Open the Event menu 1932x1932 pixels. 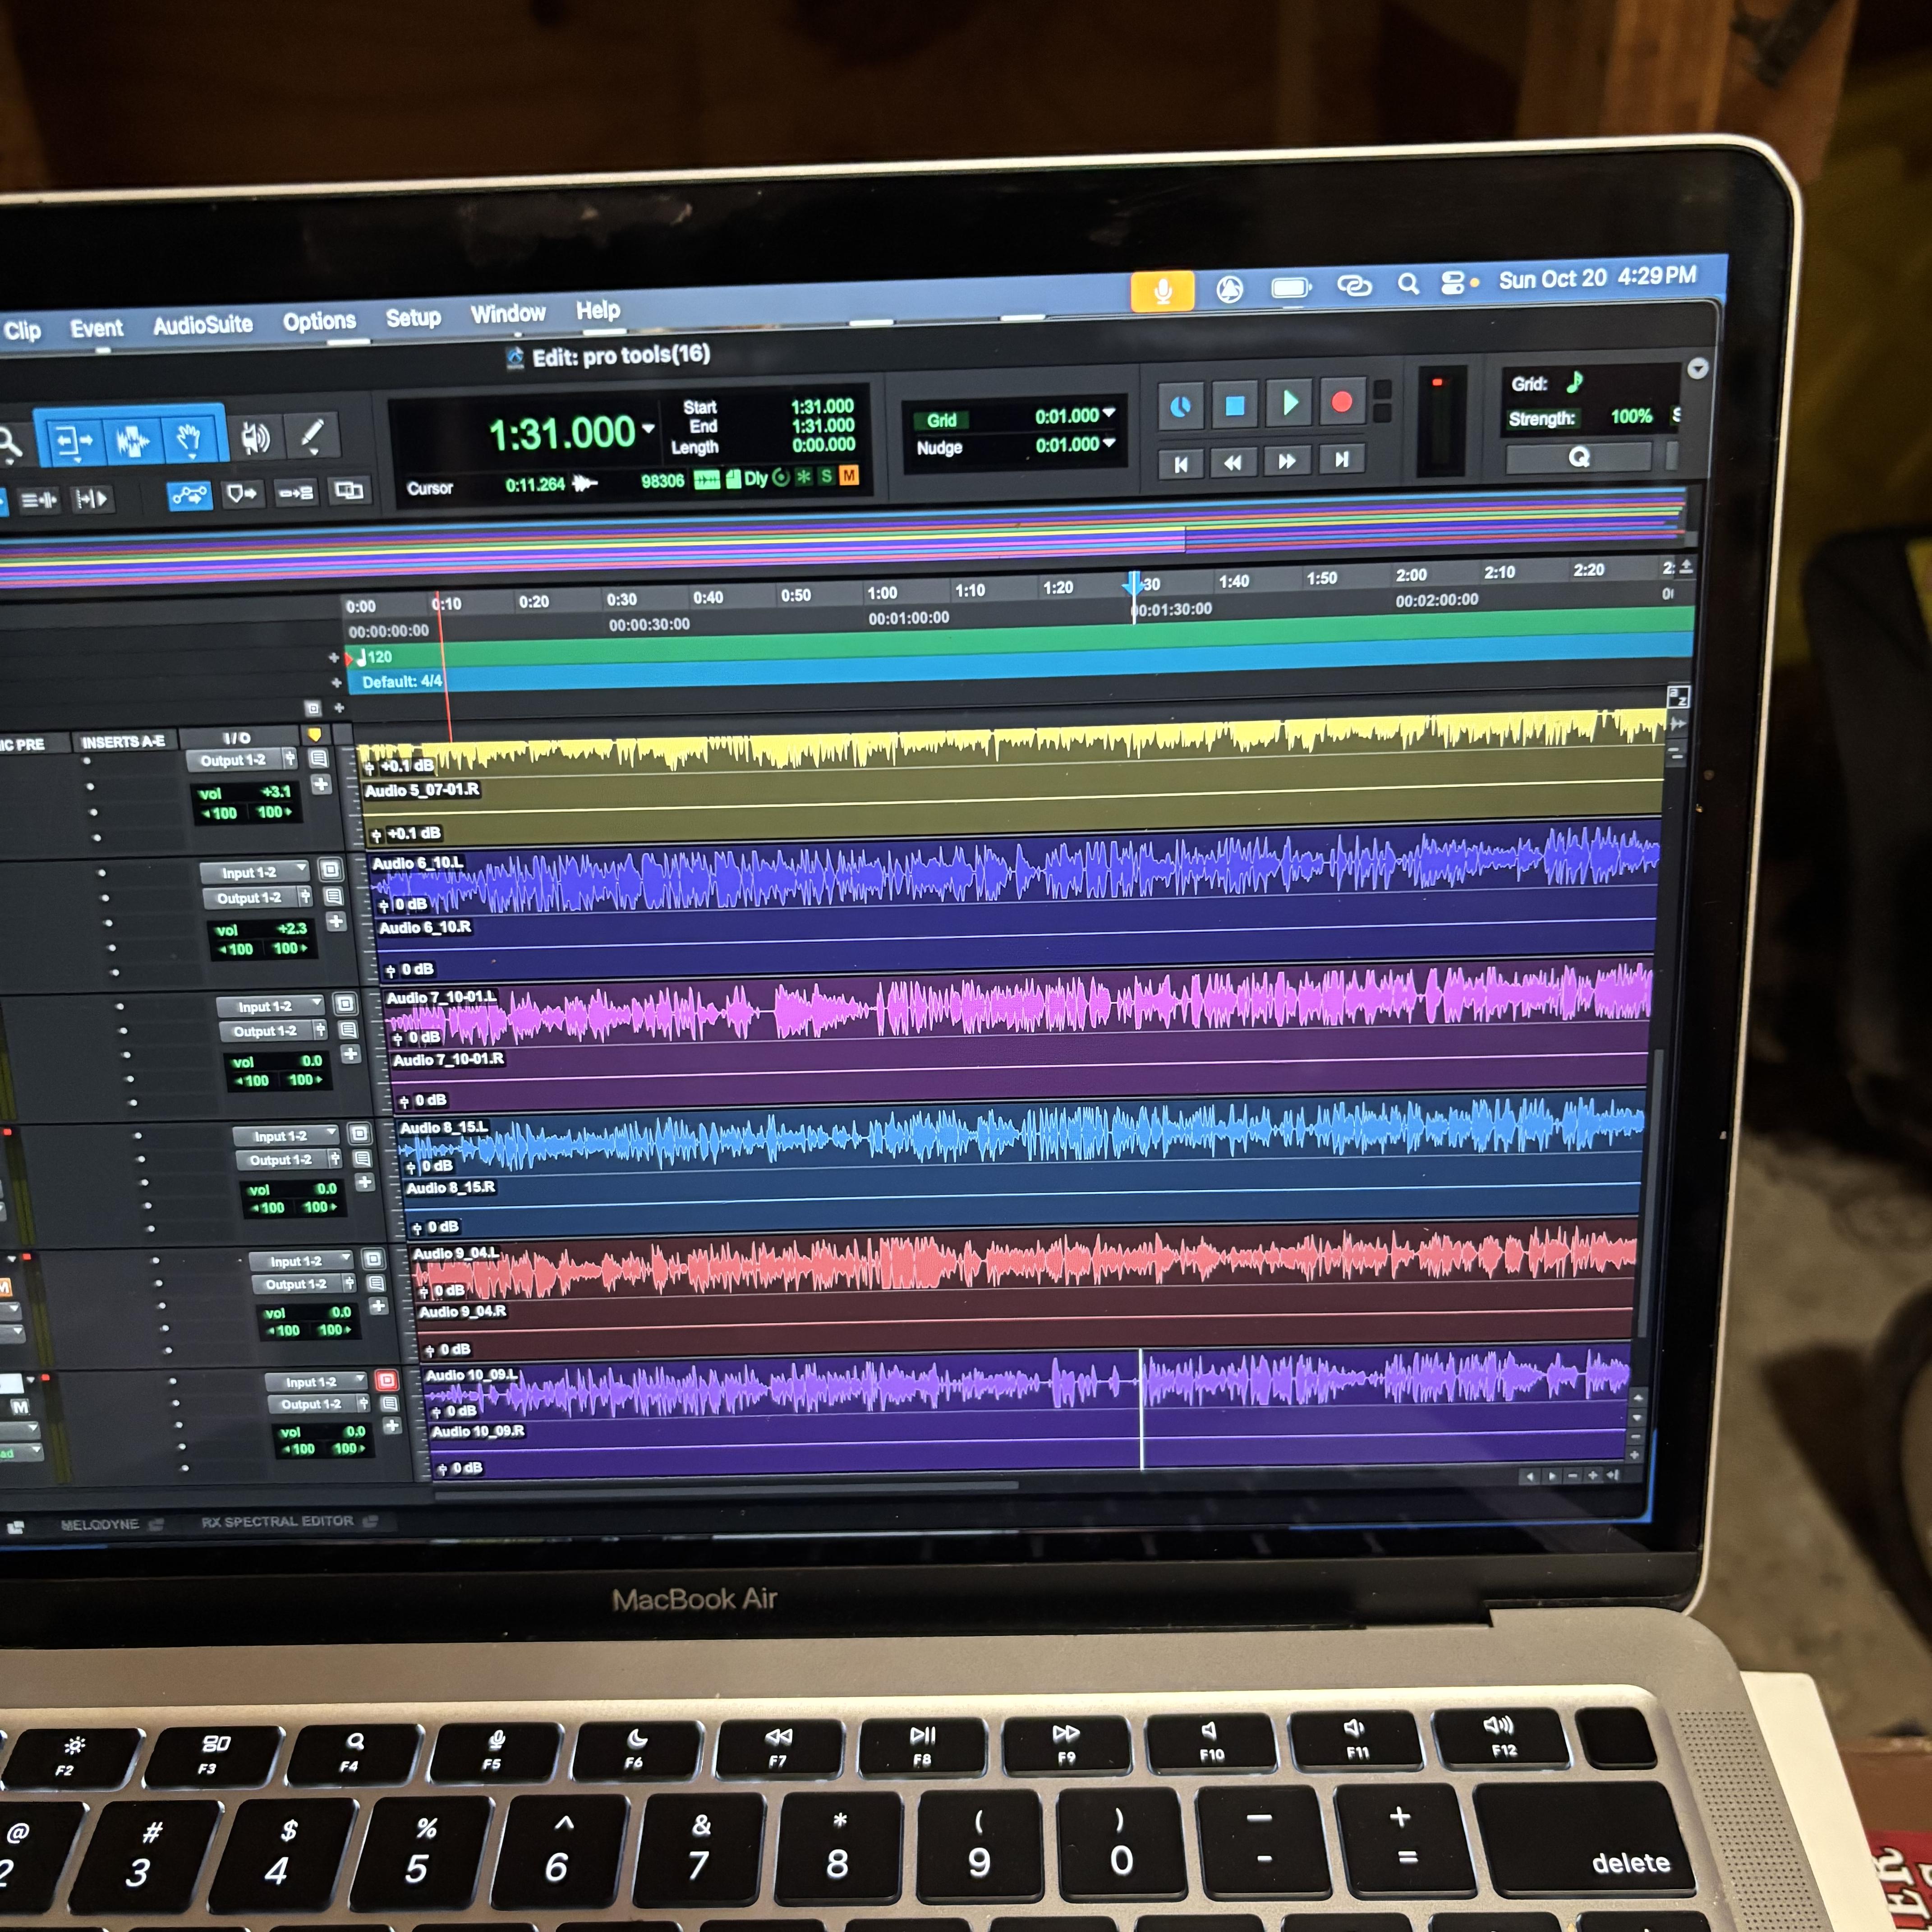(96, 328)
